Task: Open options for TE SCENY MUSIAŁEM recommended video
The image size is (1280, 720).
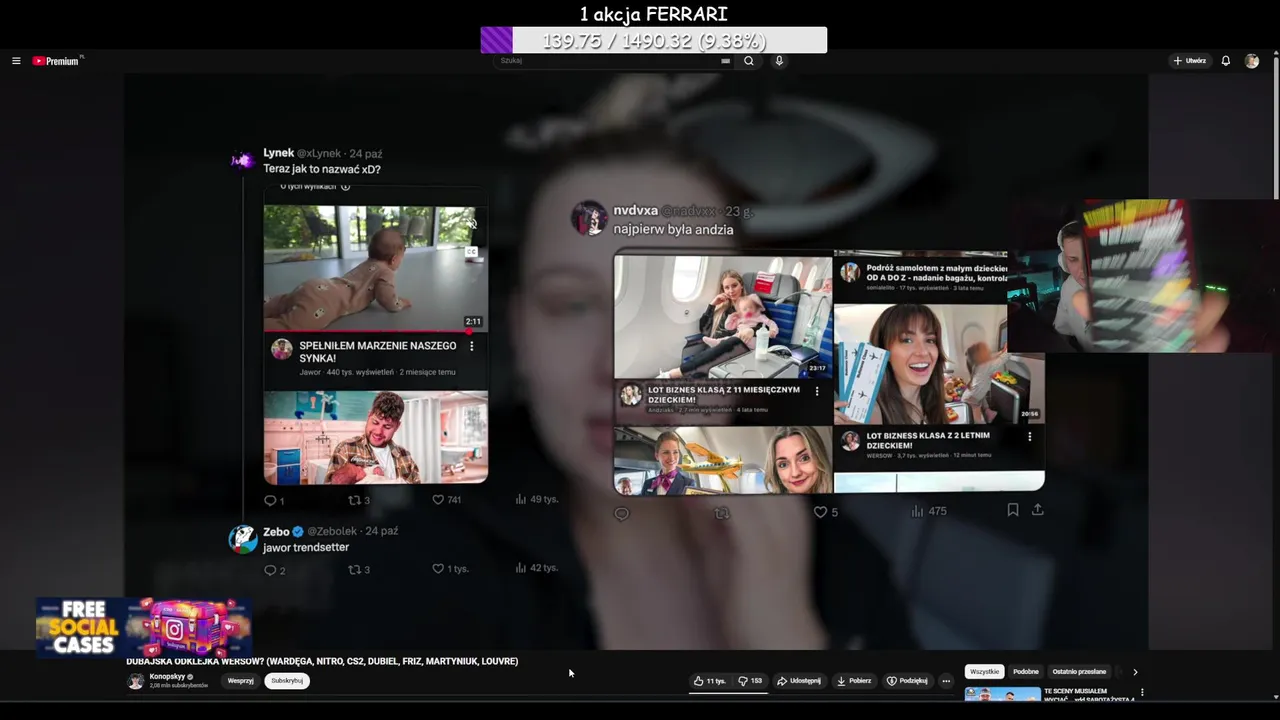Action: point(1142,692)
